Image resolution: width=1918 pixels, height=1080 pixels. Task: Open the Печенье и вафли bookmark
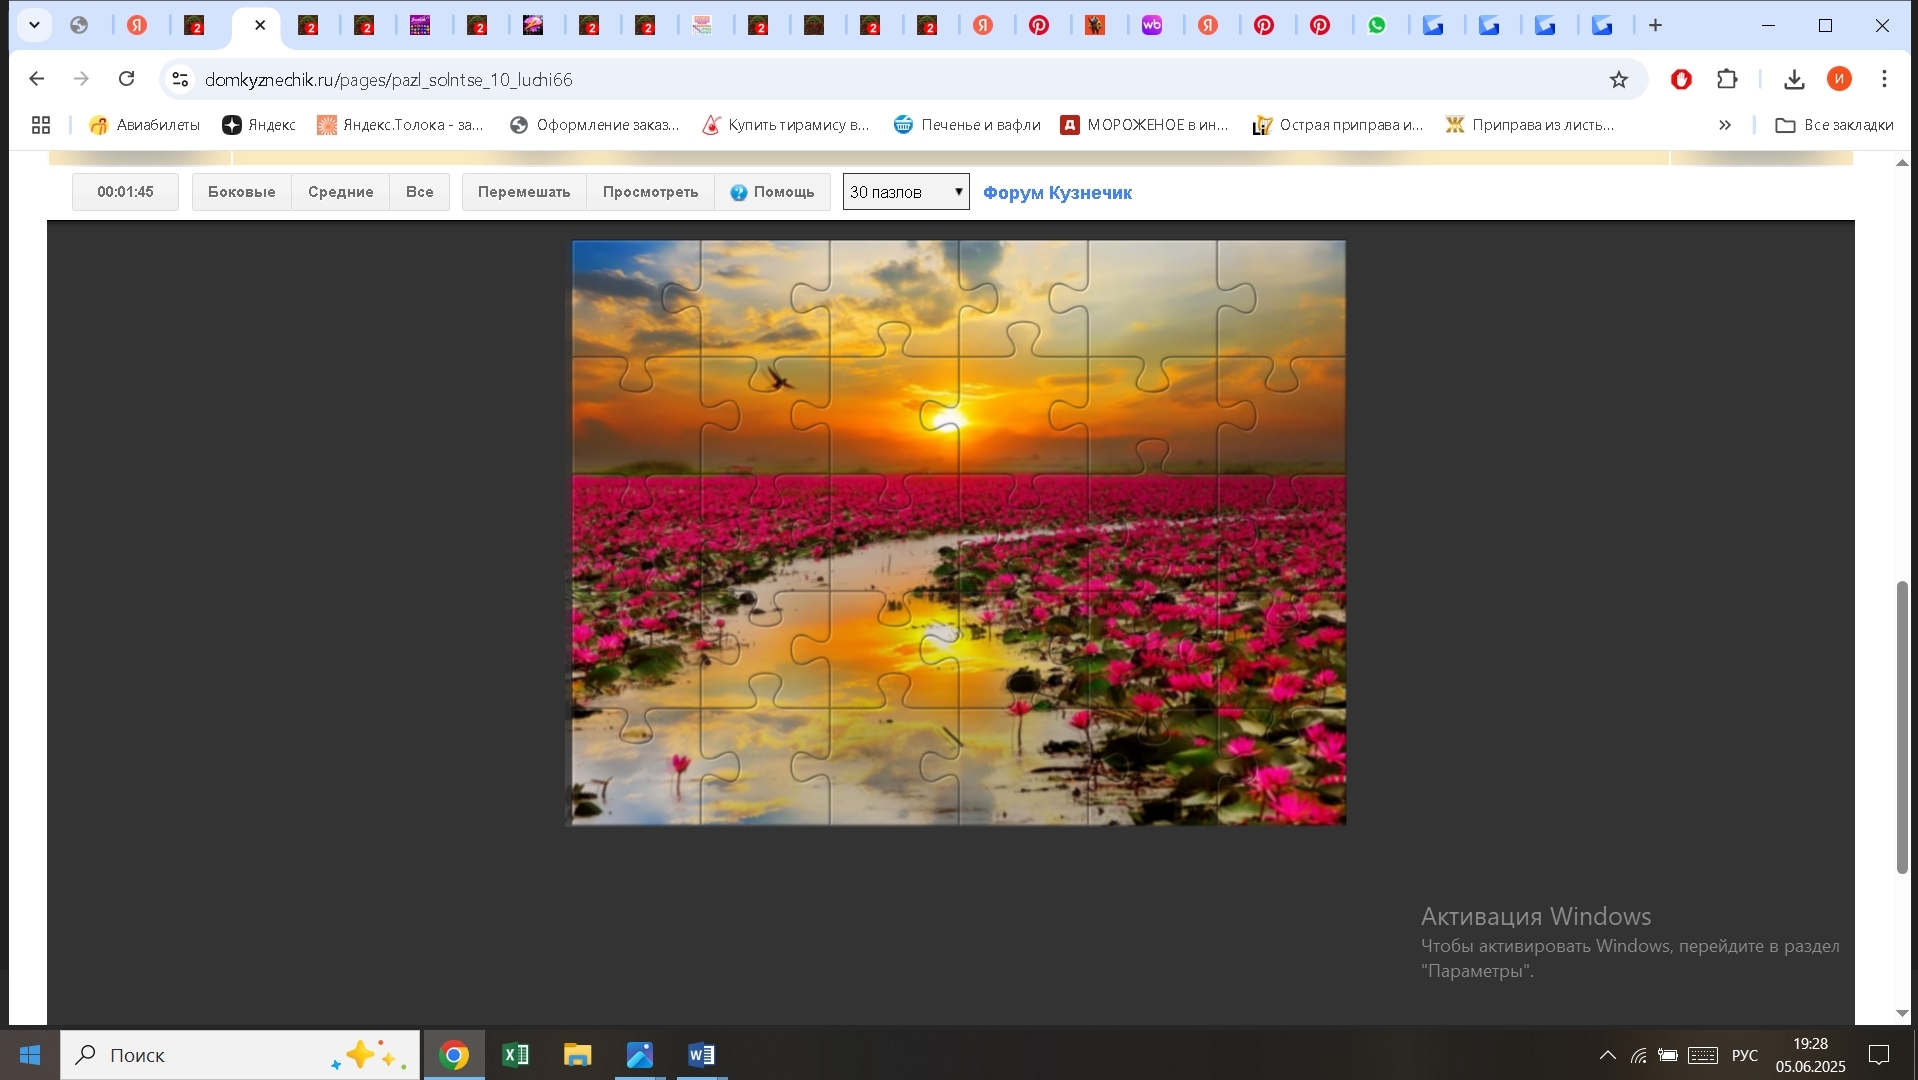click(967, 125)
